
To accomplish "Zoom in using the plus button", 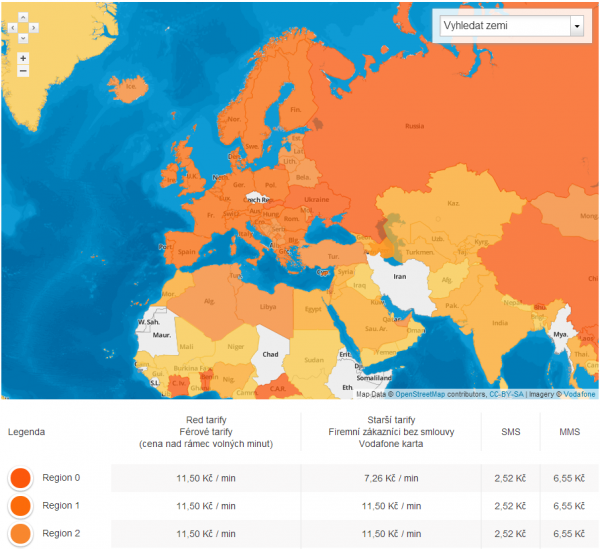I will click(23, 58).
